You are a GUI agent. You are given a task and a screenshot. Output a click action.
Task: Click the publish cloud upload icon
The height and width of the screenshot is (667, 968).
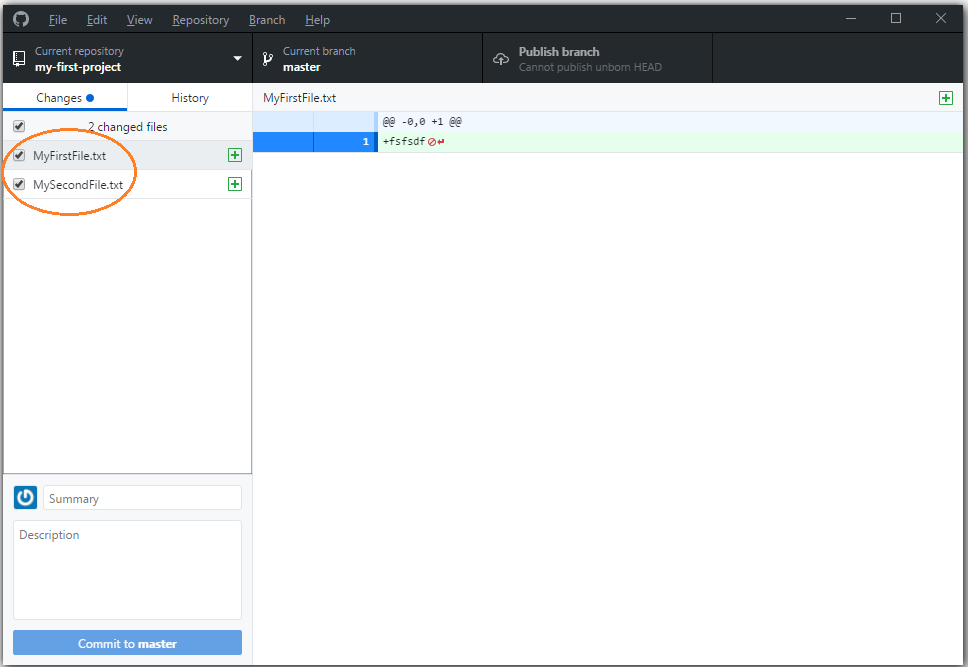[x=501, y=59]
